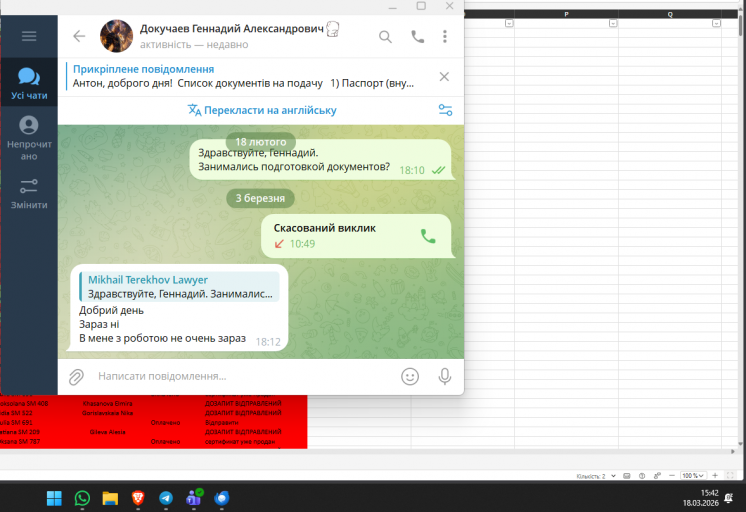Viewport: 746px width, 512px height.
Task: Switch to Непрочитано chat folder
Action: click(x=29, y=138)
